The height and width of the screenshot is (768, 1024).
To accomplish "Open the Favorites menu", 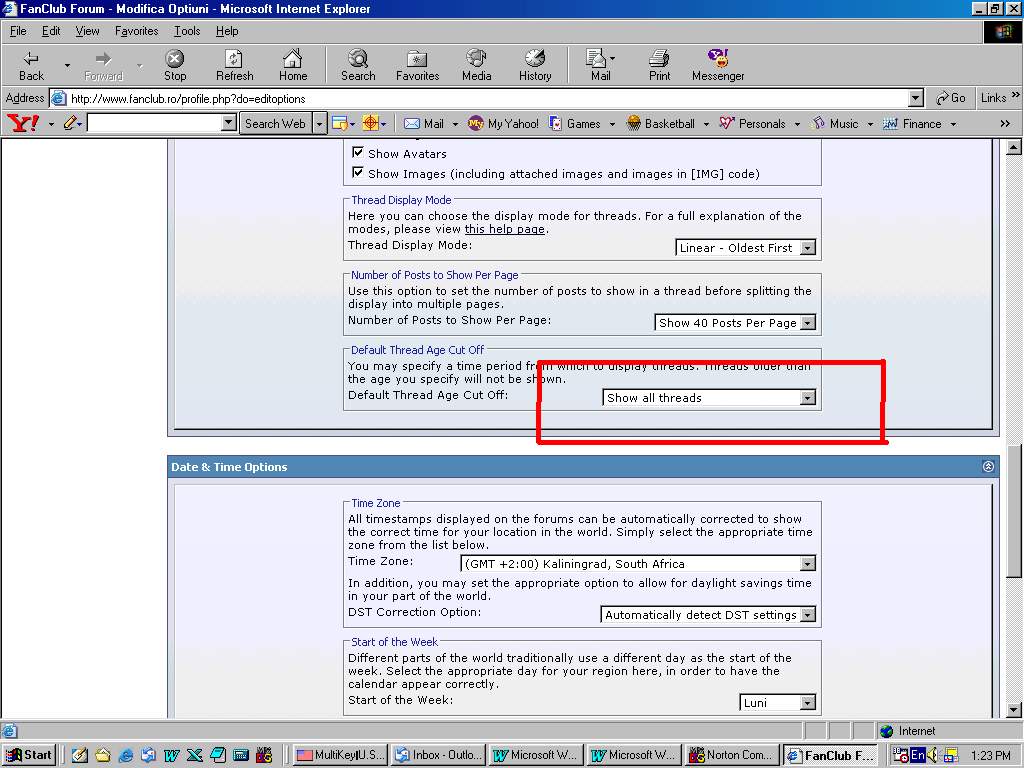I will tap(136, 31).
